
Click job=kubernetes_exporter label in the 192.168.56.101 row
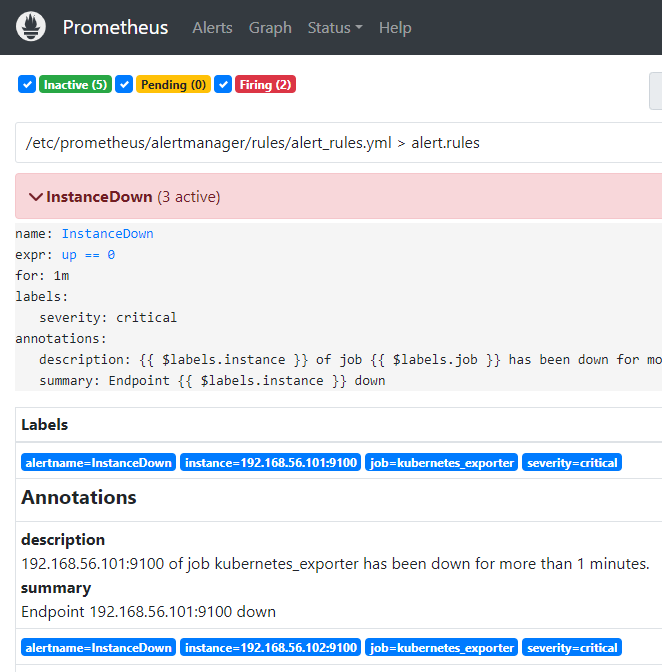(442, 462)
